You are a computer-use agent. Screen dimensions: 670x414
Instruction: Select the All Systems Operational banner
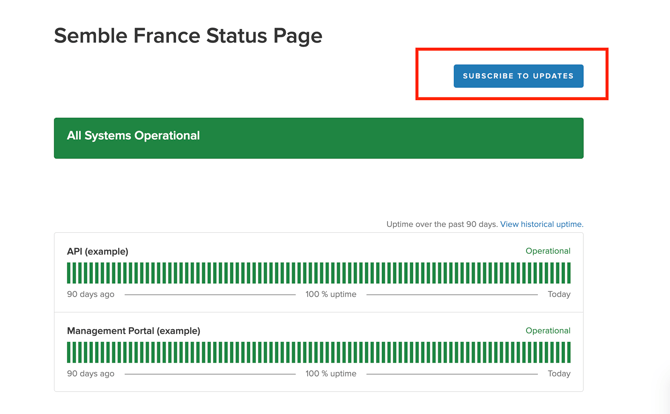pos(319,138)
